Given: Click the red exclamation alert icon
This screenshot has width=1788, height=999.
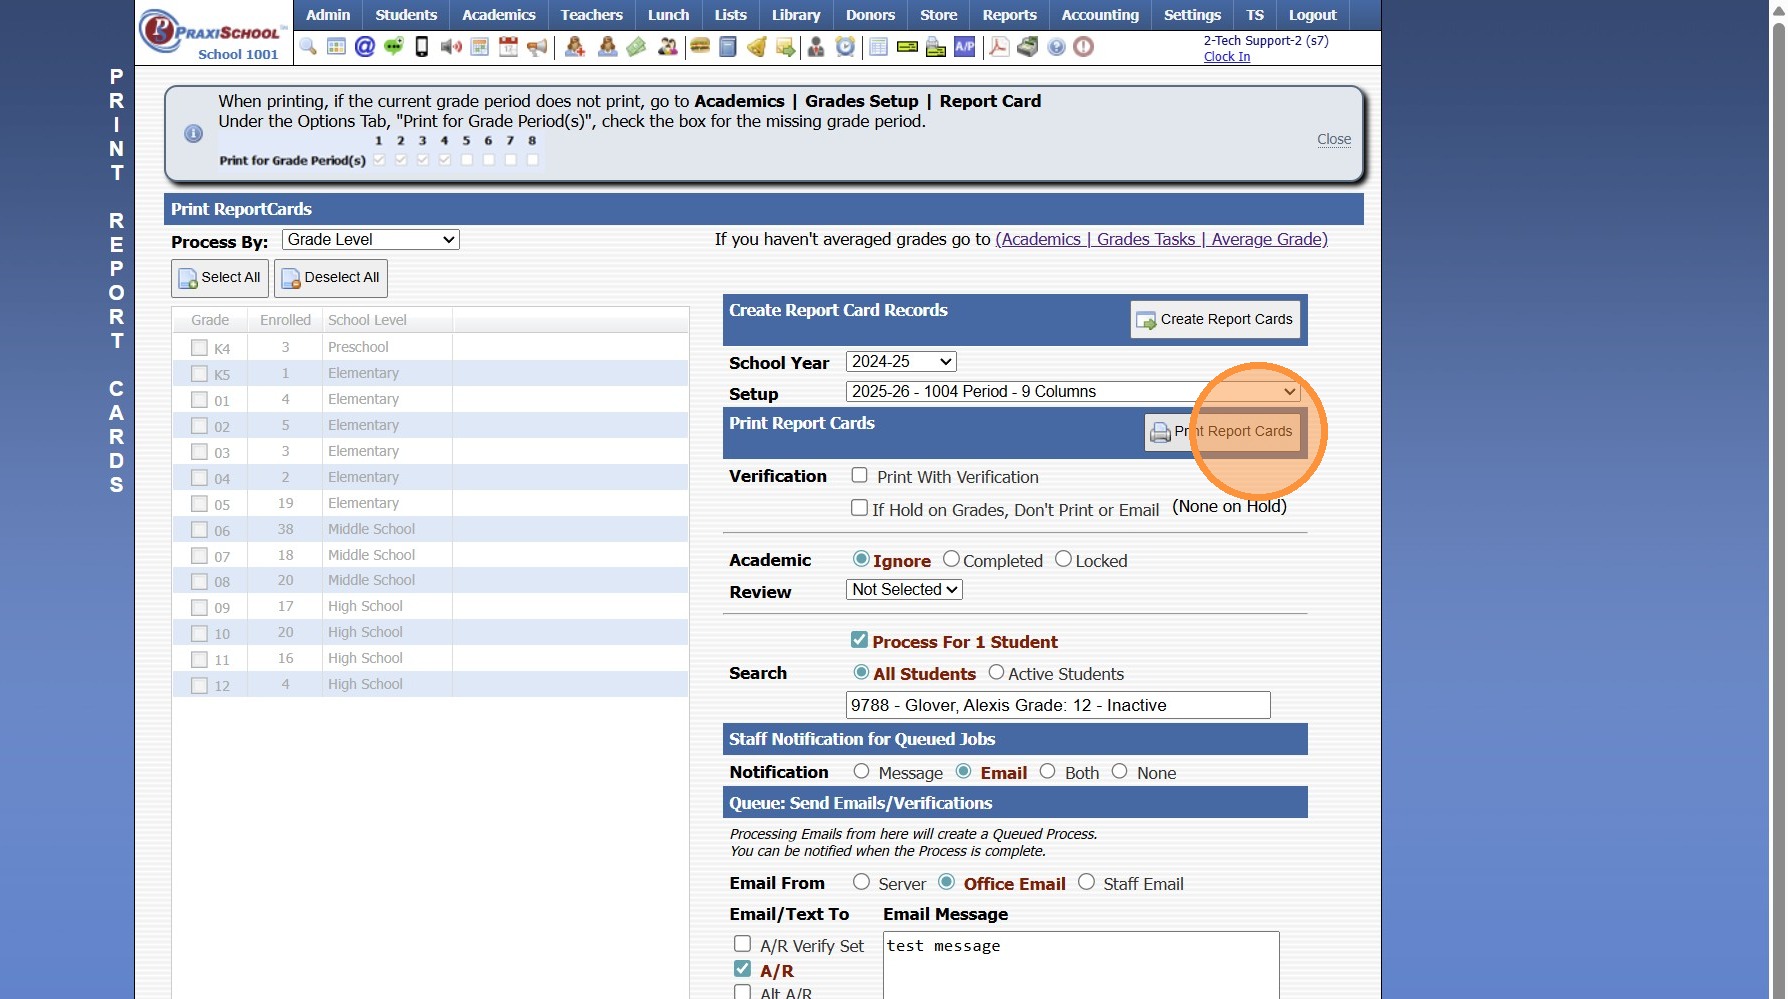Looking at the screenshot, I should [1084, 47].
